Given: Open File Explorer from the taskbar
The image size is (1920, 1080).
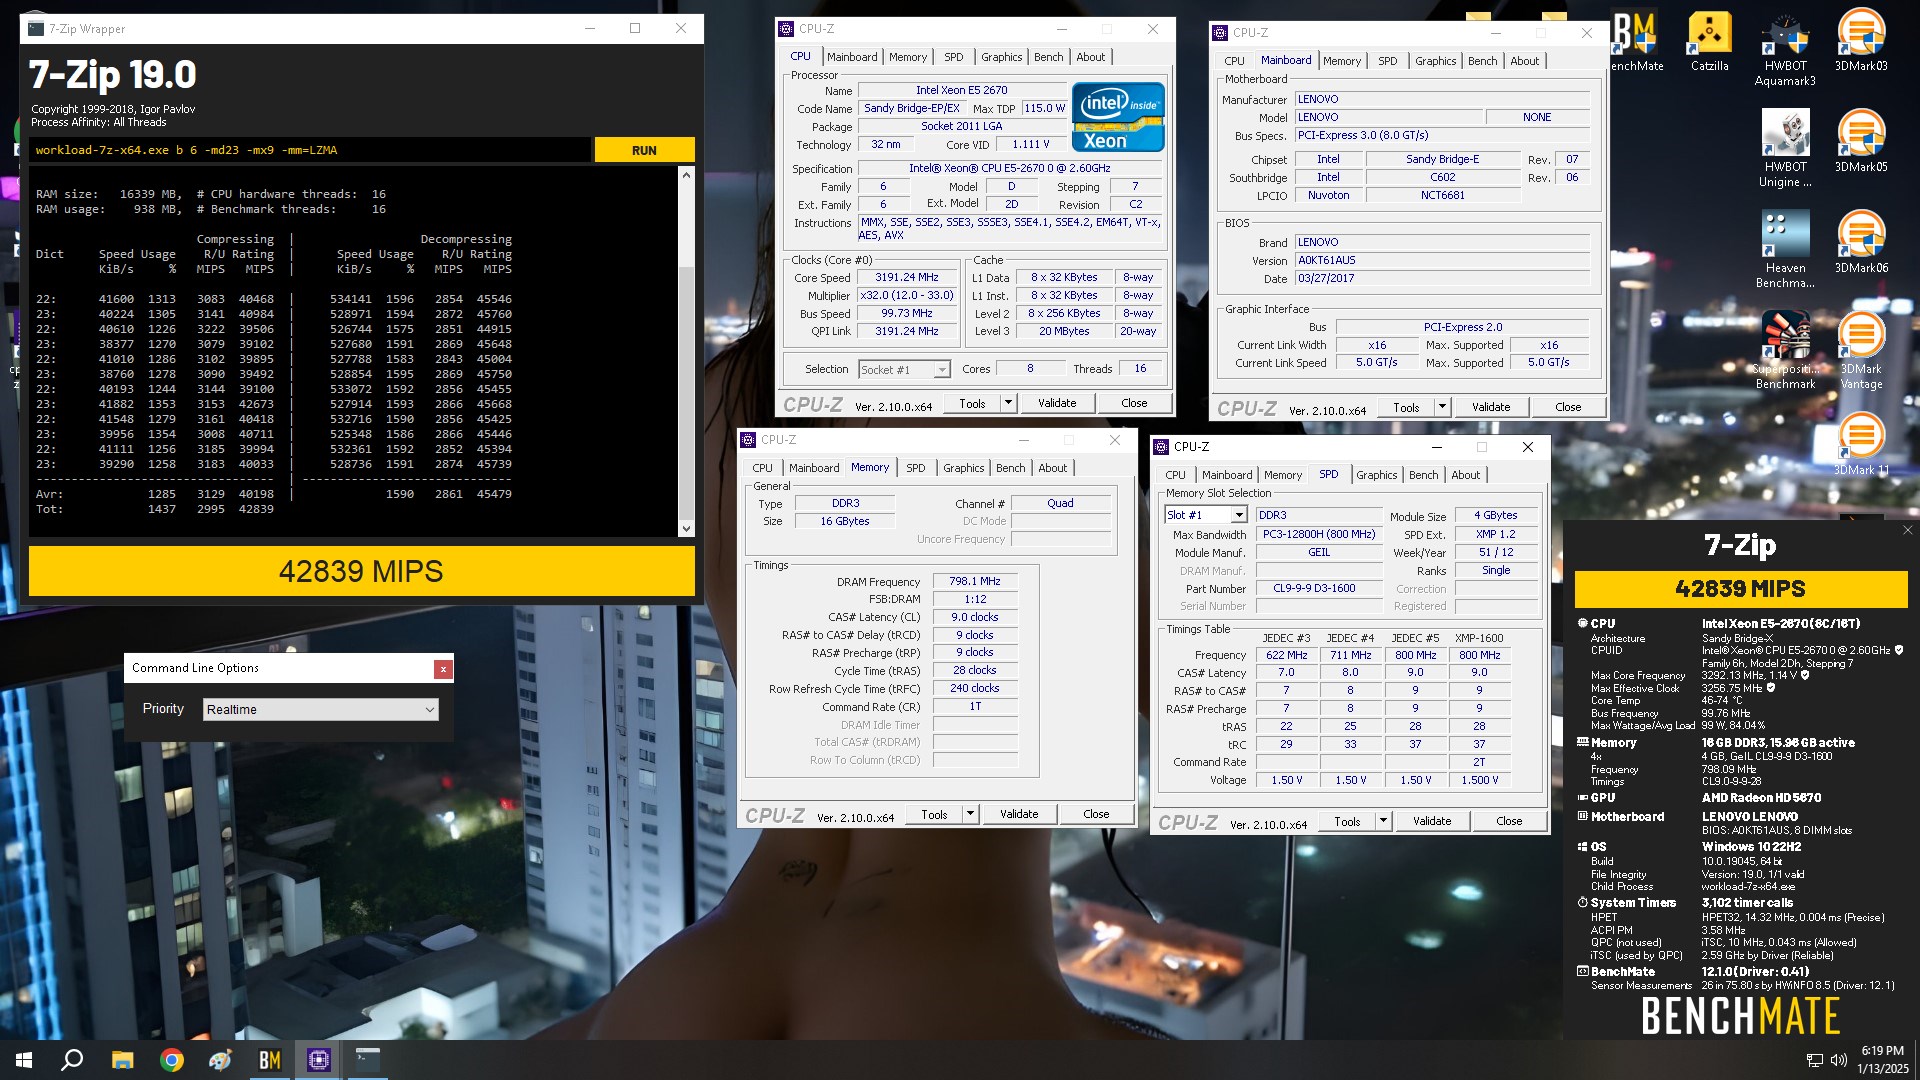Looking at the screenshot, I should [122, 1060].
